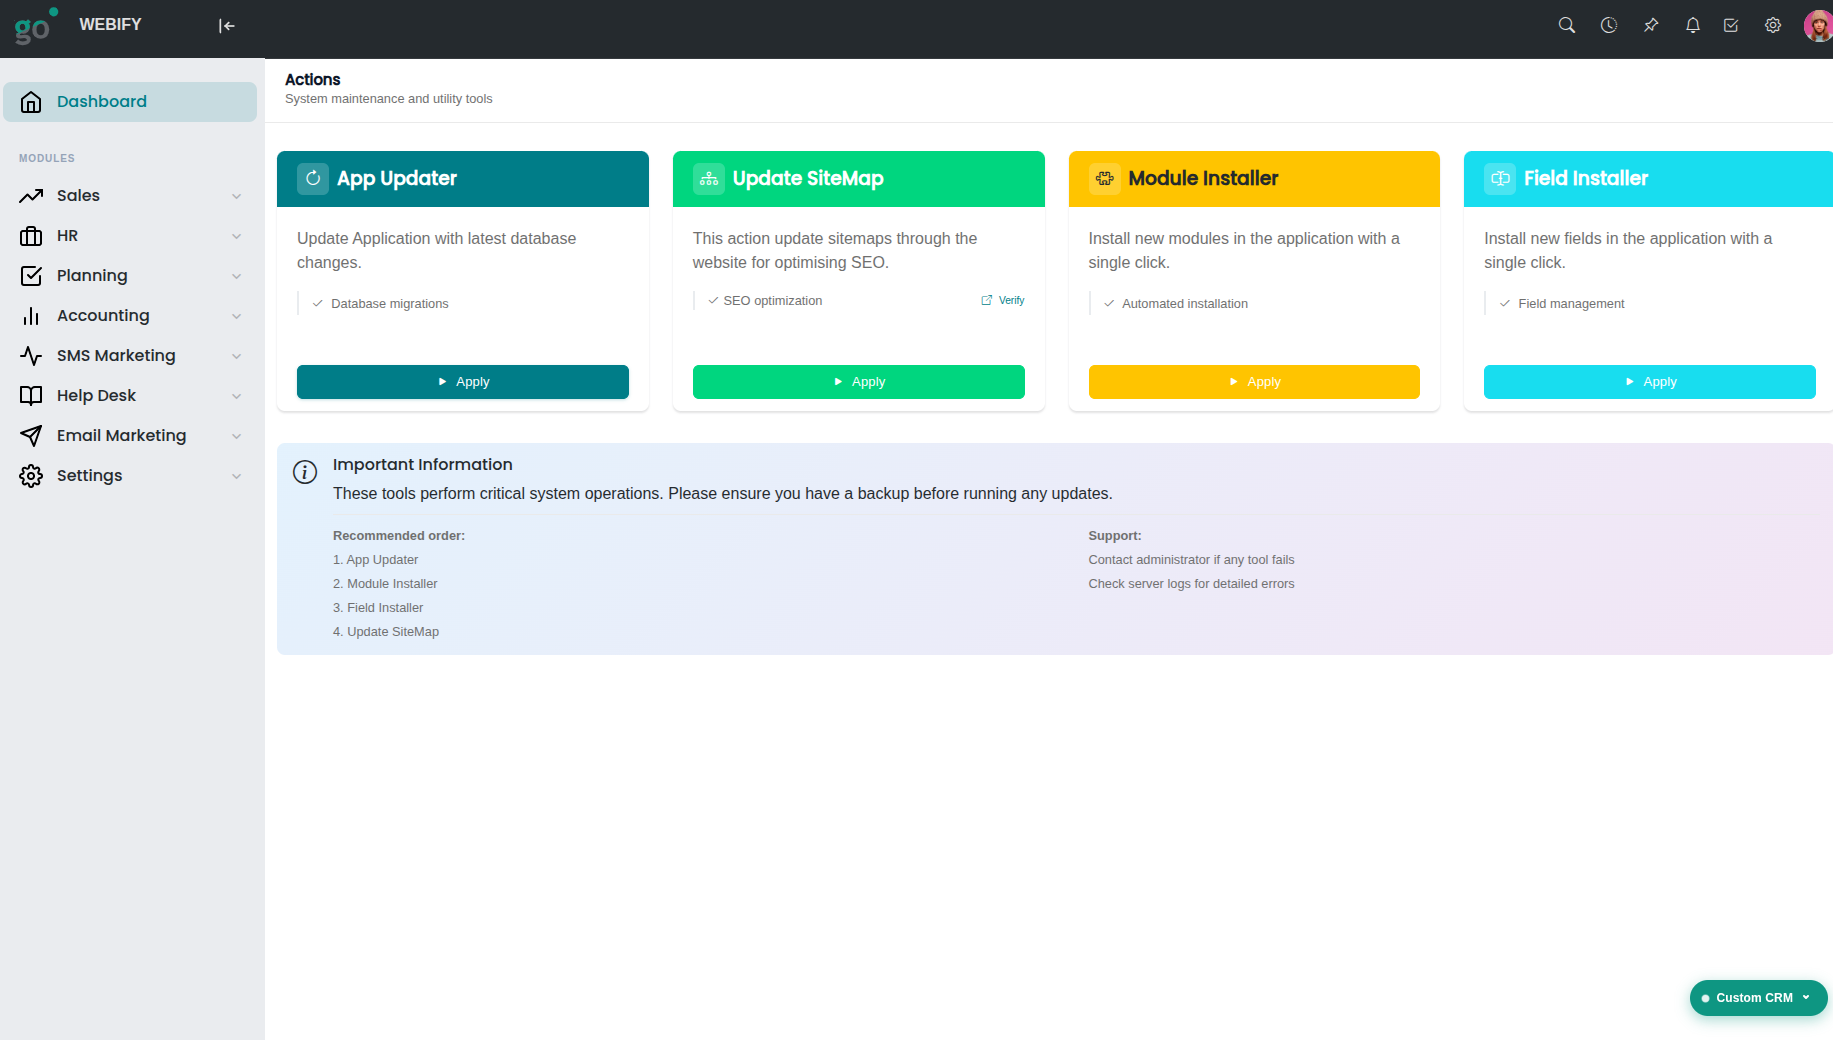Expand the Help Desk chevron
This screenshot has height=1040, width=1833.
click(237, 396)
